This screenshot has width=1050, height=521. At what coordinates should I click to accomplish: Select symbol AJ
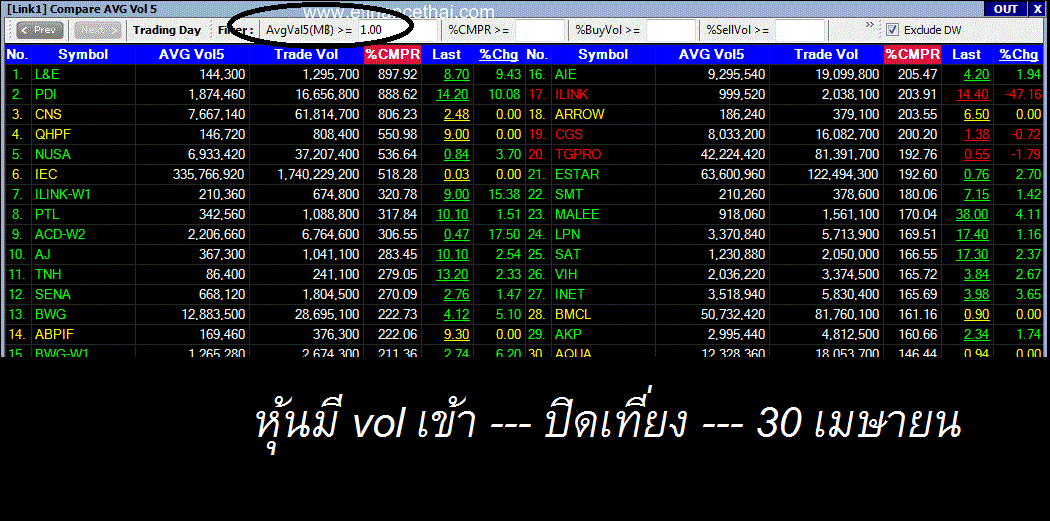click(42, 254)
